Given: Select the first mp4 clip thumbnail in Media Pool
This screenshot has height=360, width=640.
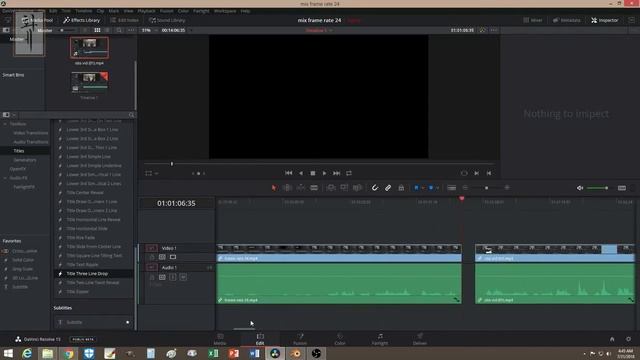Looking at the screenshot, I should [89, 48].
